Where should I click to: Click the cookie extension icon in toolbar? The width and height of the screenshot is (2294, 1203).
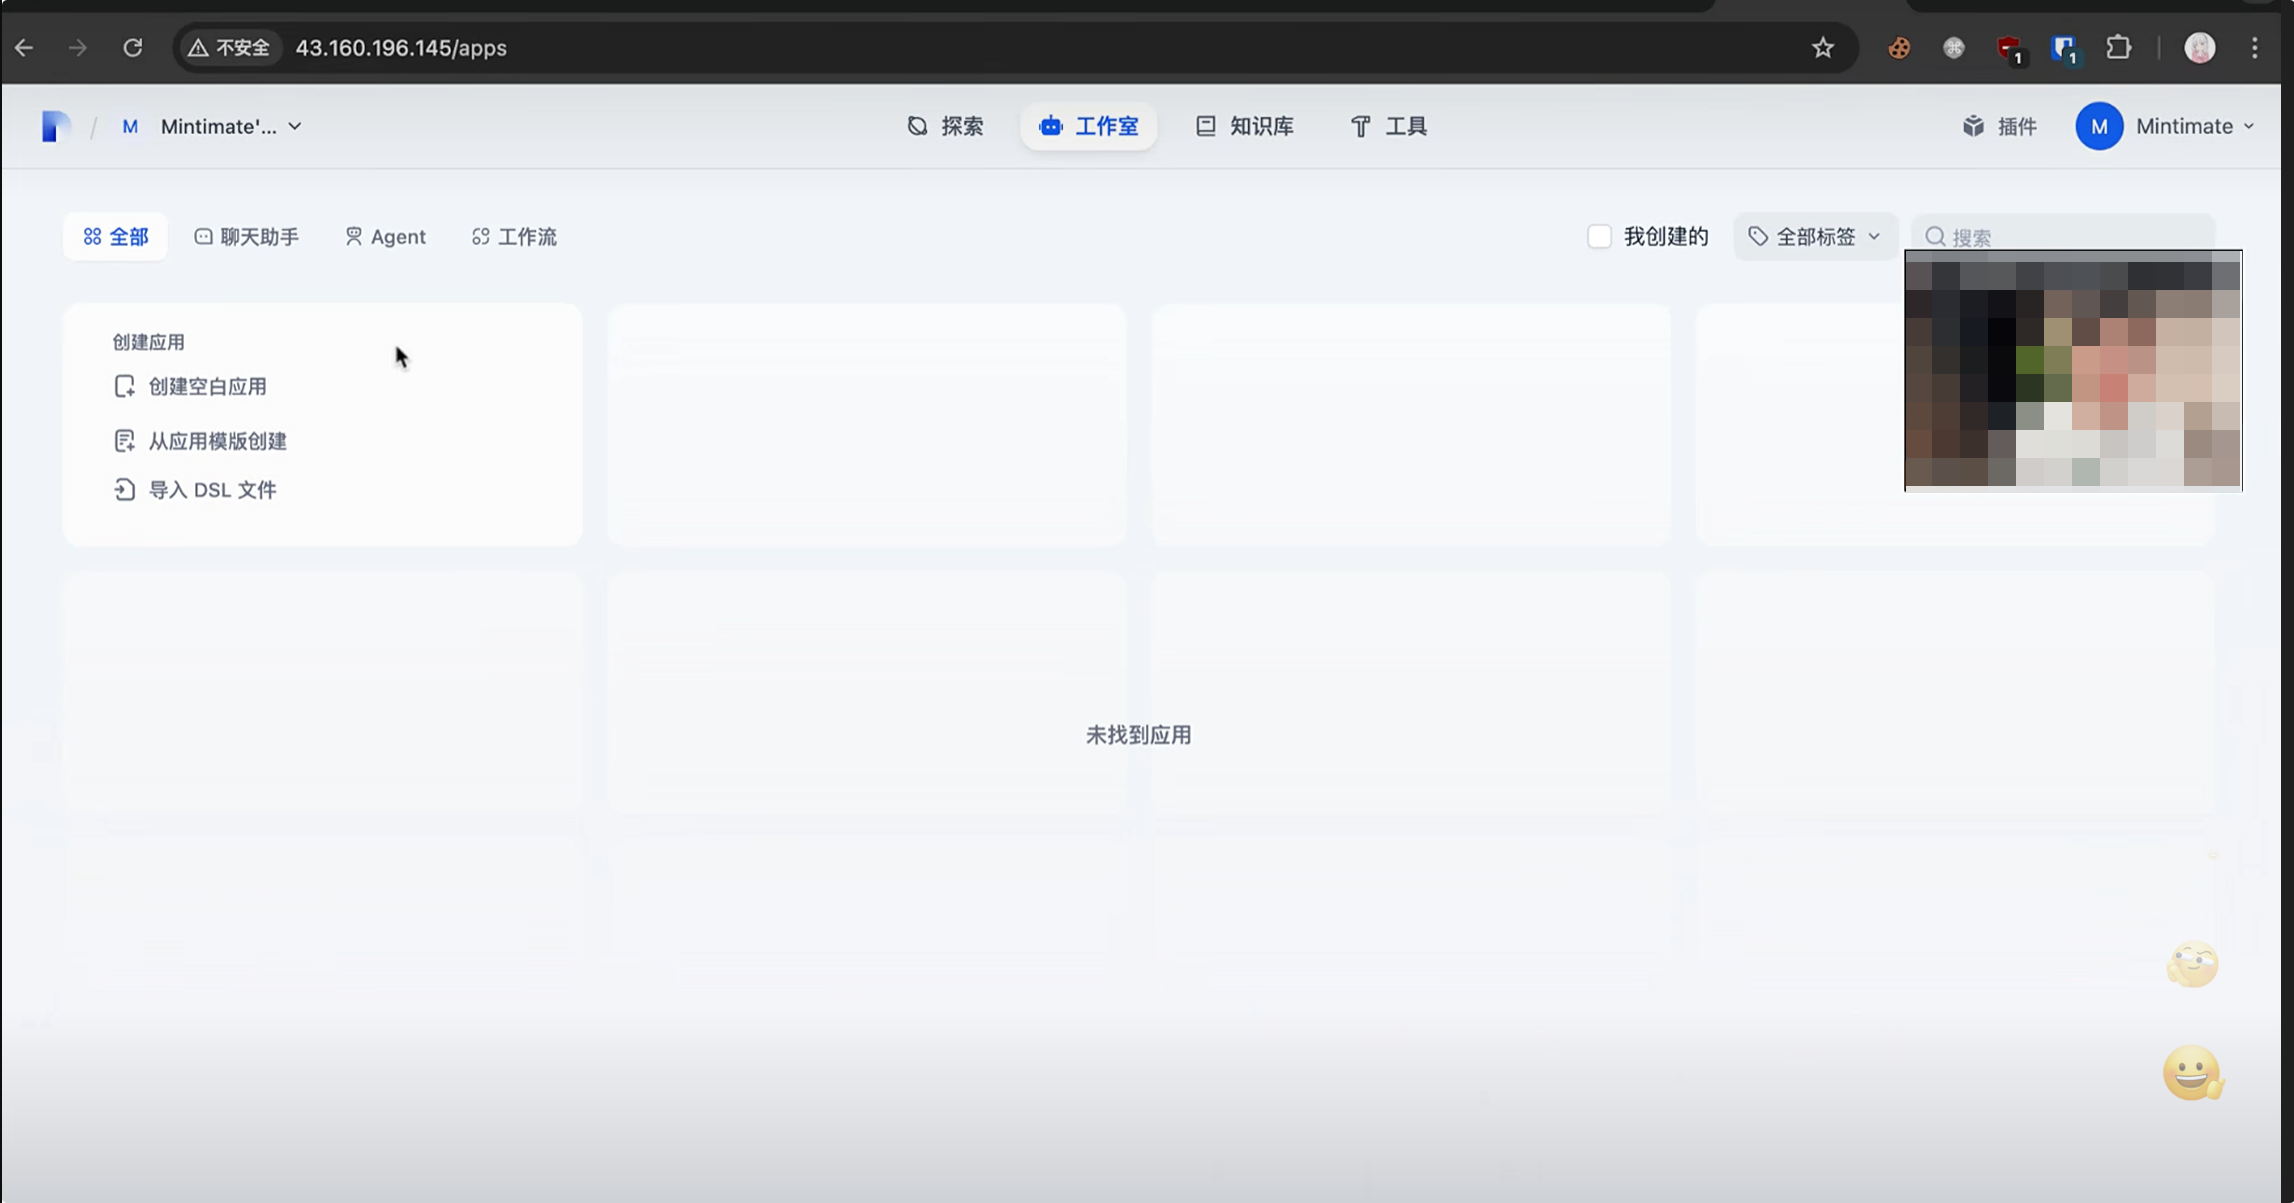(1898, 47)
